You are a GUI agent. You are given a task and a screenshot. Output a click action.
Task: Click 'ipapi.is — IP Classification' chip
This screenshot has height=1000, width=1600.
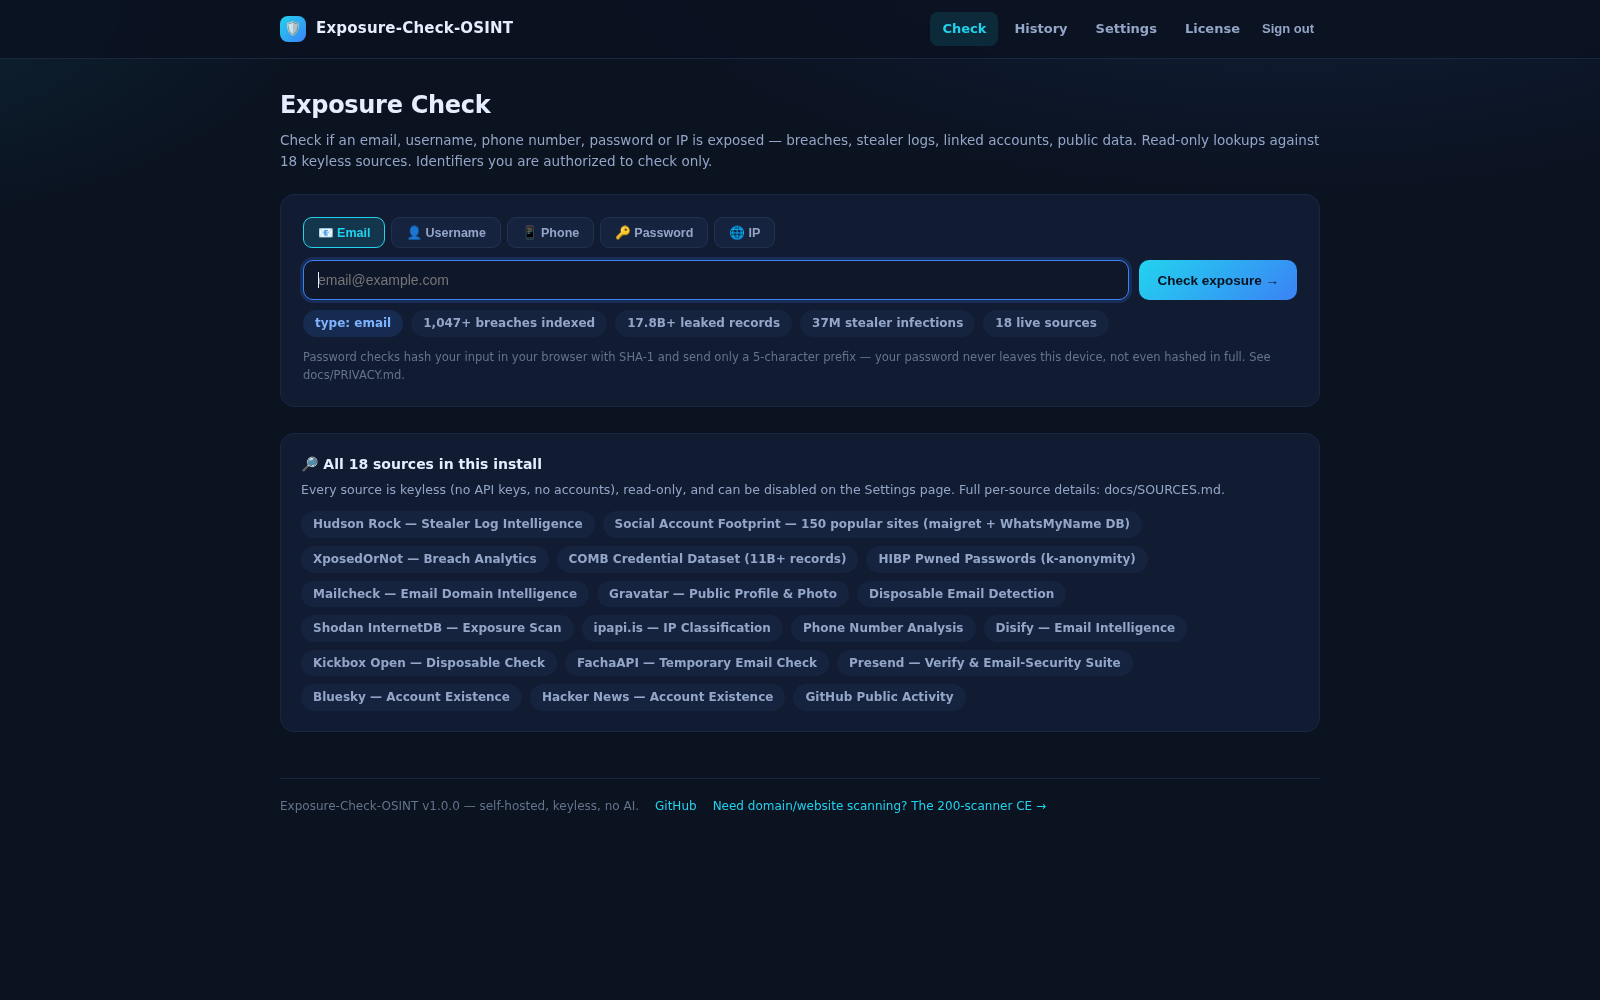[682, 628]
